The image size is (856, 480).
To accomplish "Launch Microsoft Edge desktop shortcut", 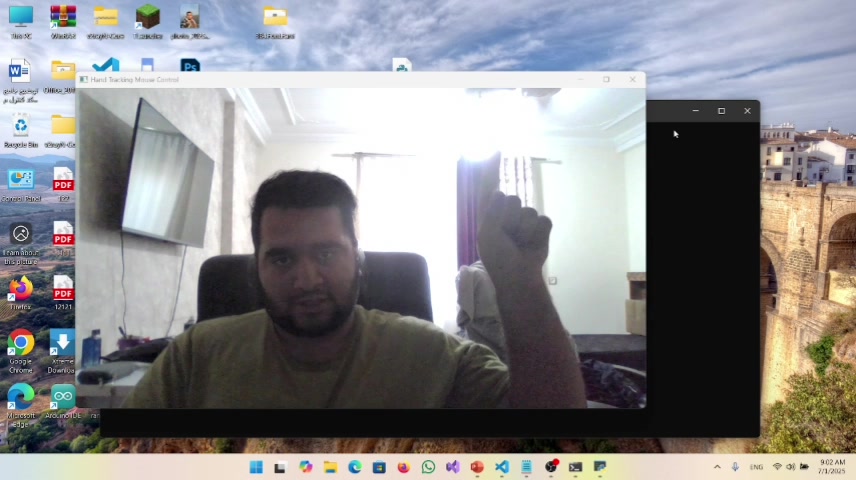I will pos(21,405).
